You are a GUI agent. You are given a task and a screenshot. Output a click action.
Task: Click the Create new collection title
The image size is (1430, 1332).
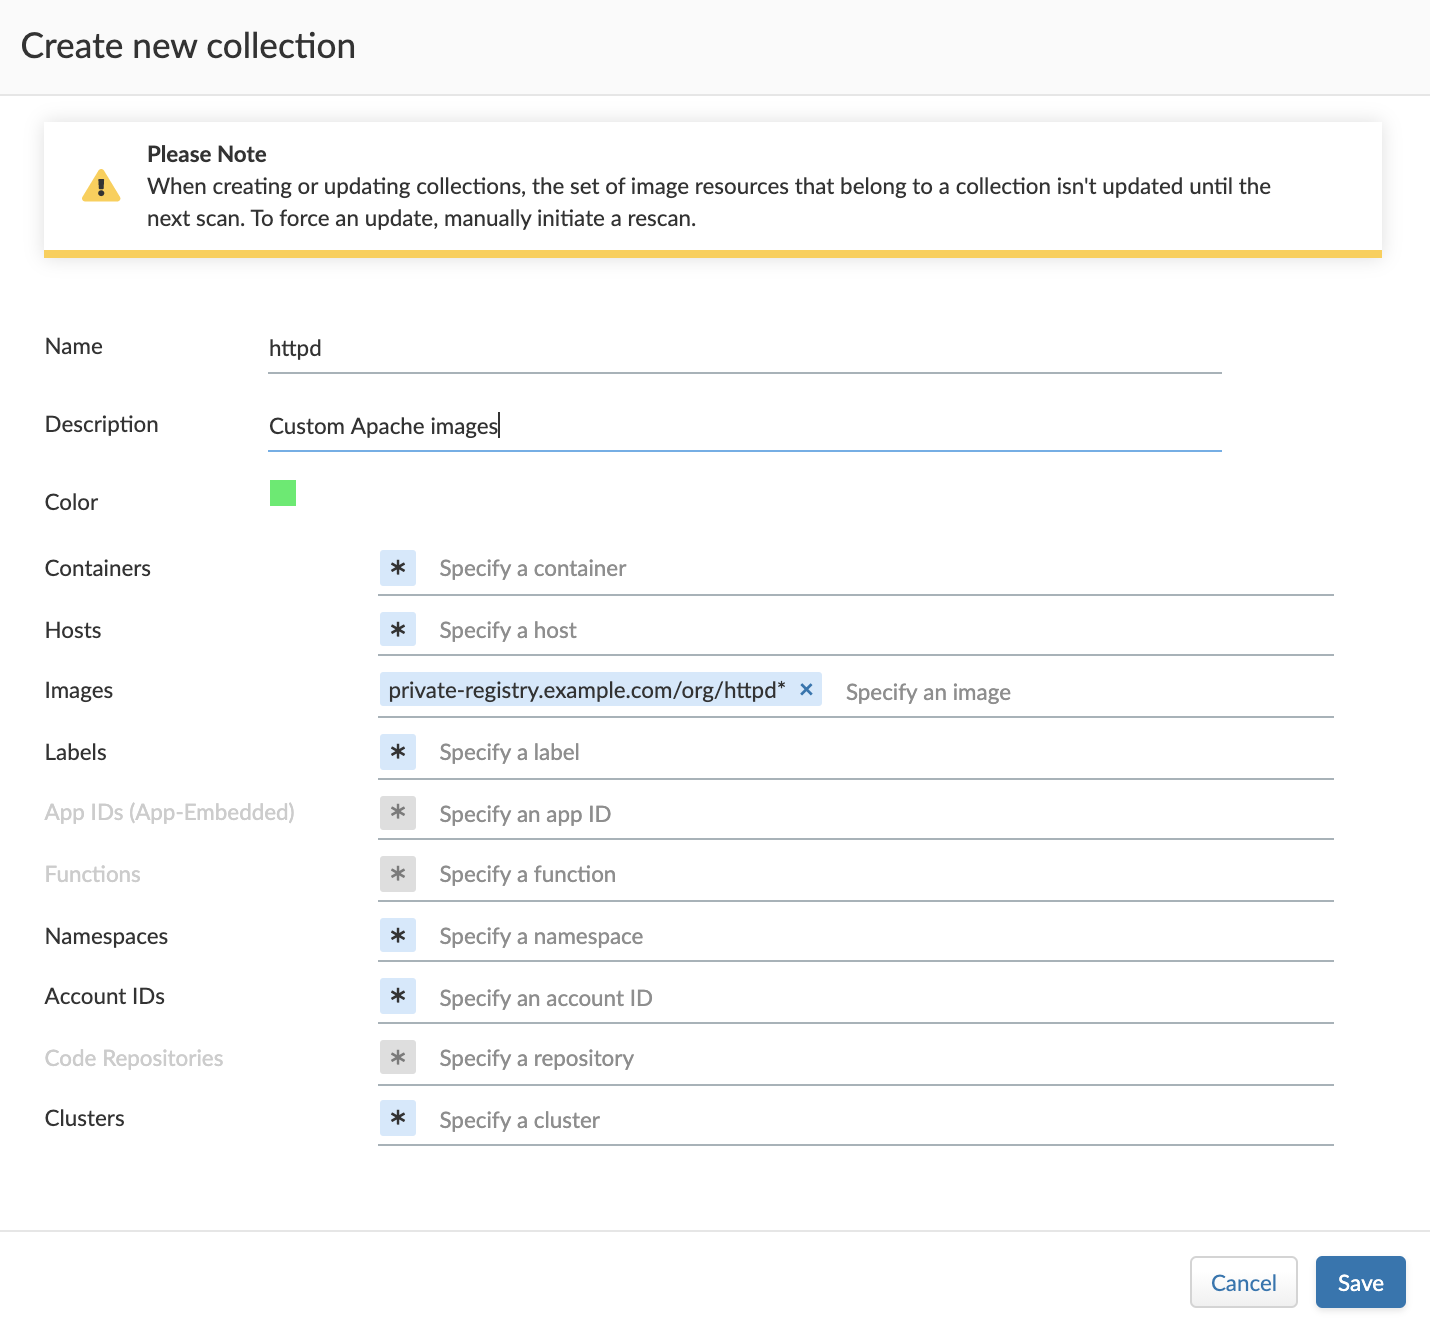point(188,46)
